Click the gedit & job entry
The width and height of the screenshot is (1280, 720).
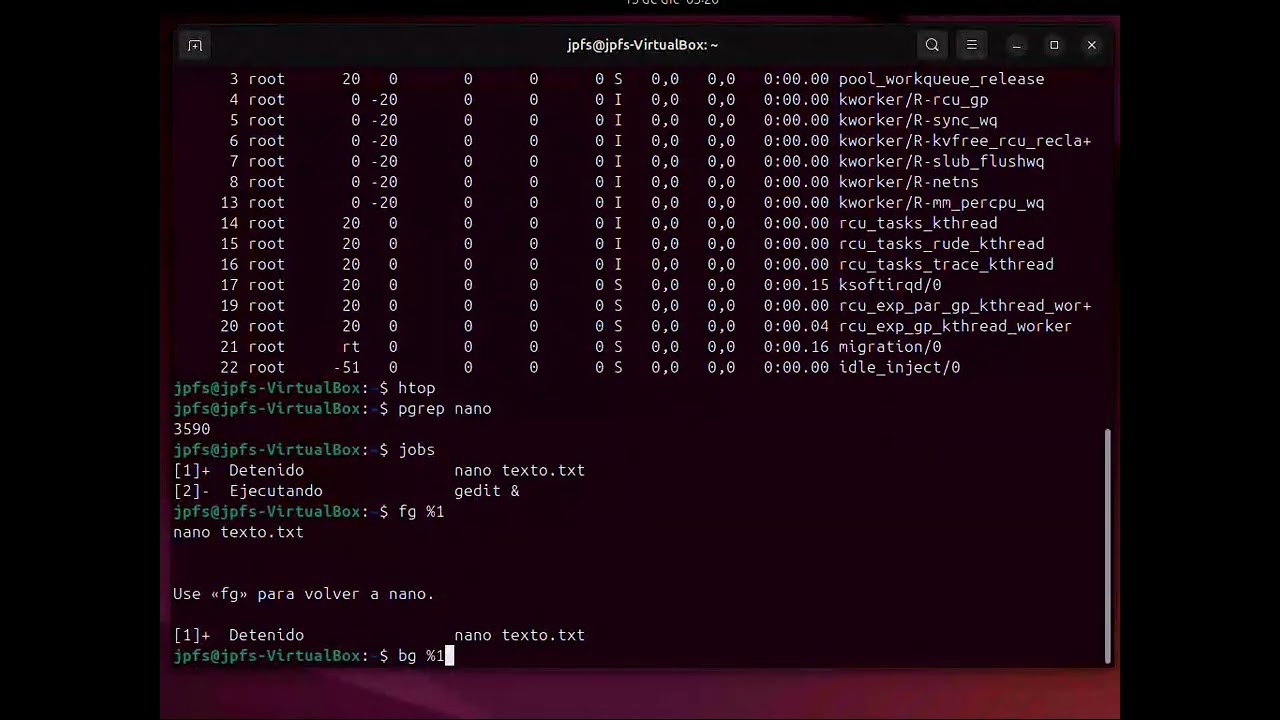tap(487, 491)
